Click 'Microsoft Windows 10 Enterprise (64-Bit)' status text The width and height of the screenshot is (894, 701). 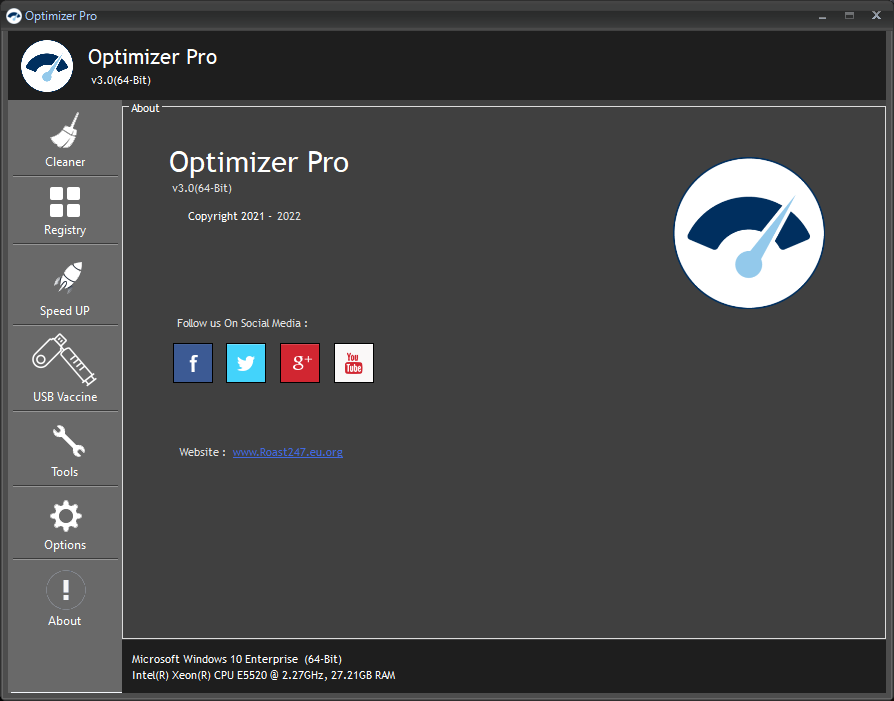click(x=237, y=659)
